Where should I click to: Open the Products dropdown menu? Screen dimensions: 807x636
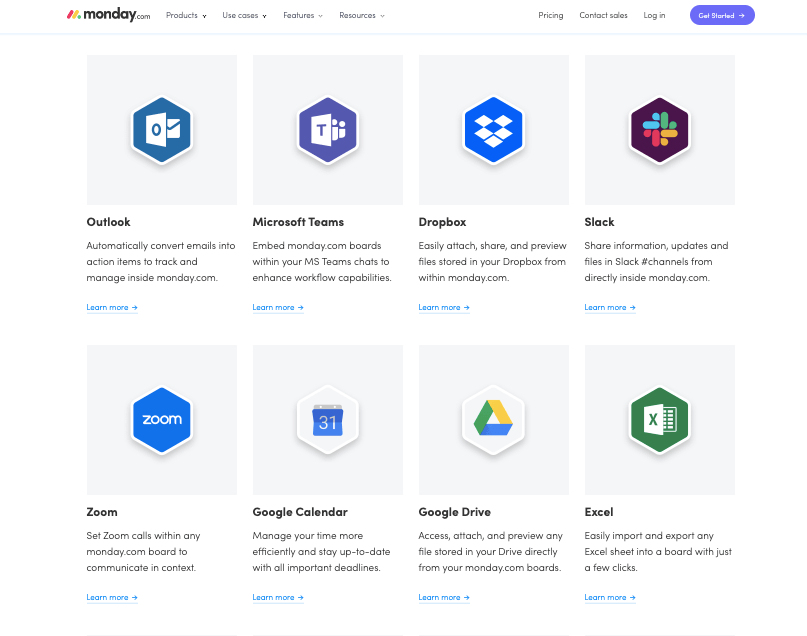186,15
